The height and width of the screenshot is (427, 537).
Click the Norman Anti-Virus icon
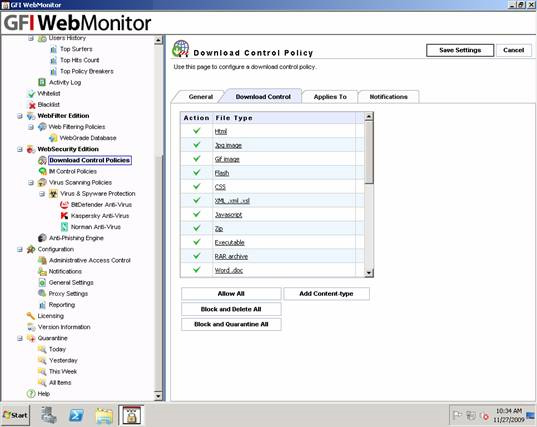click(x=64, y=227)
